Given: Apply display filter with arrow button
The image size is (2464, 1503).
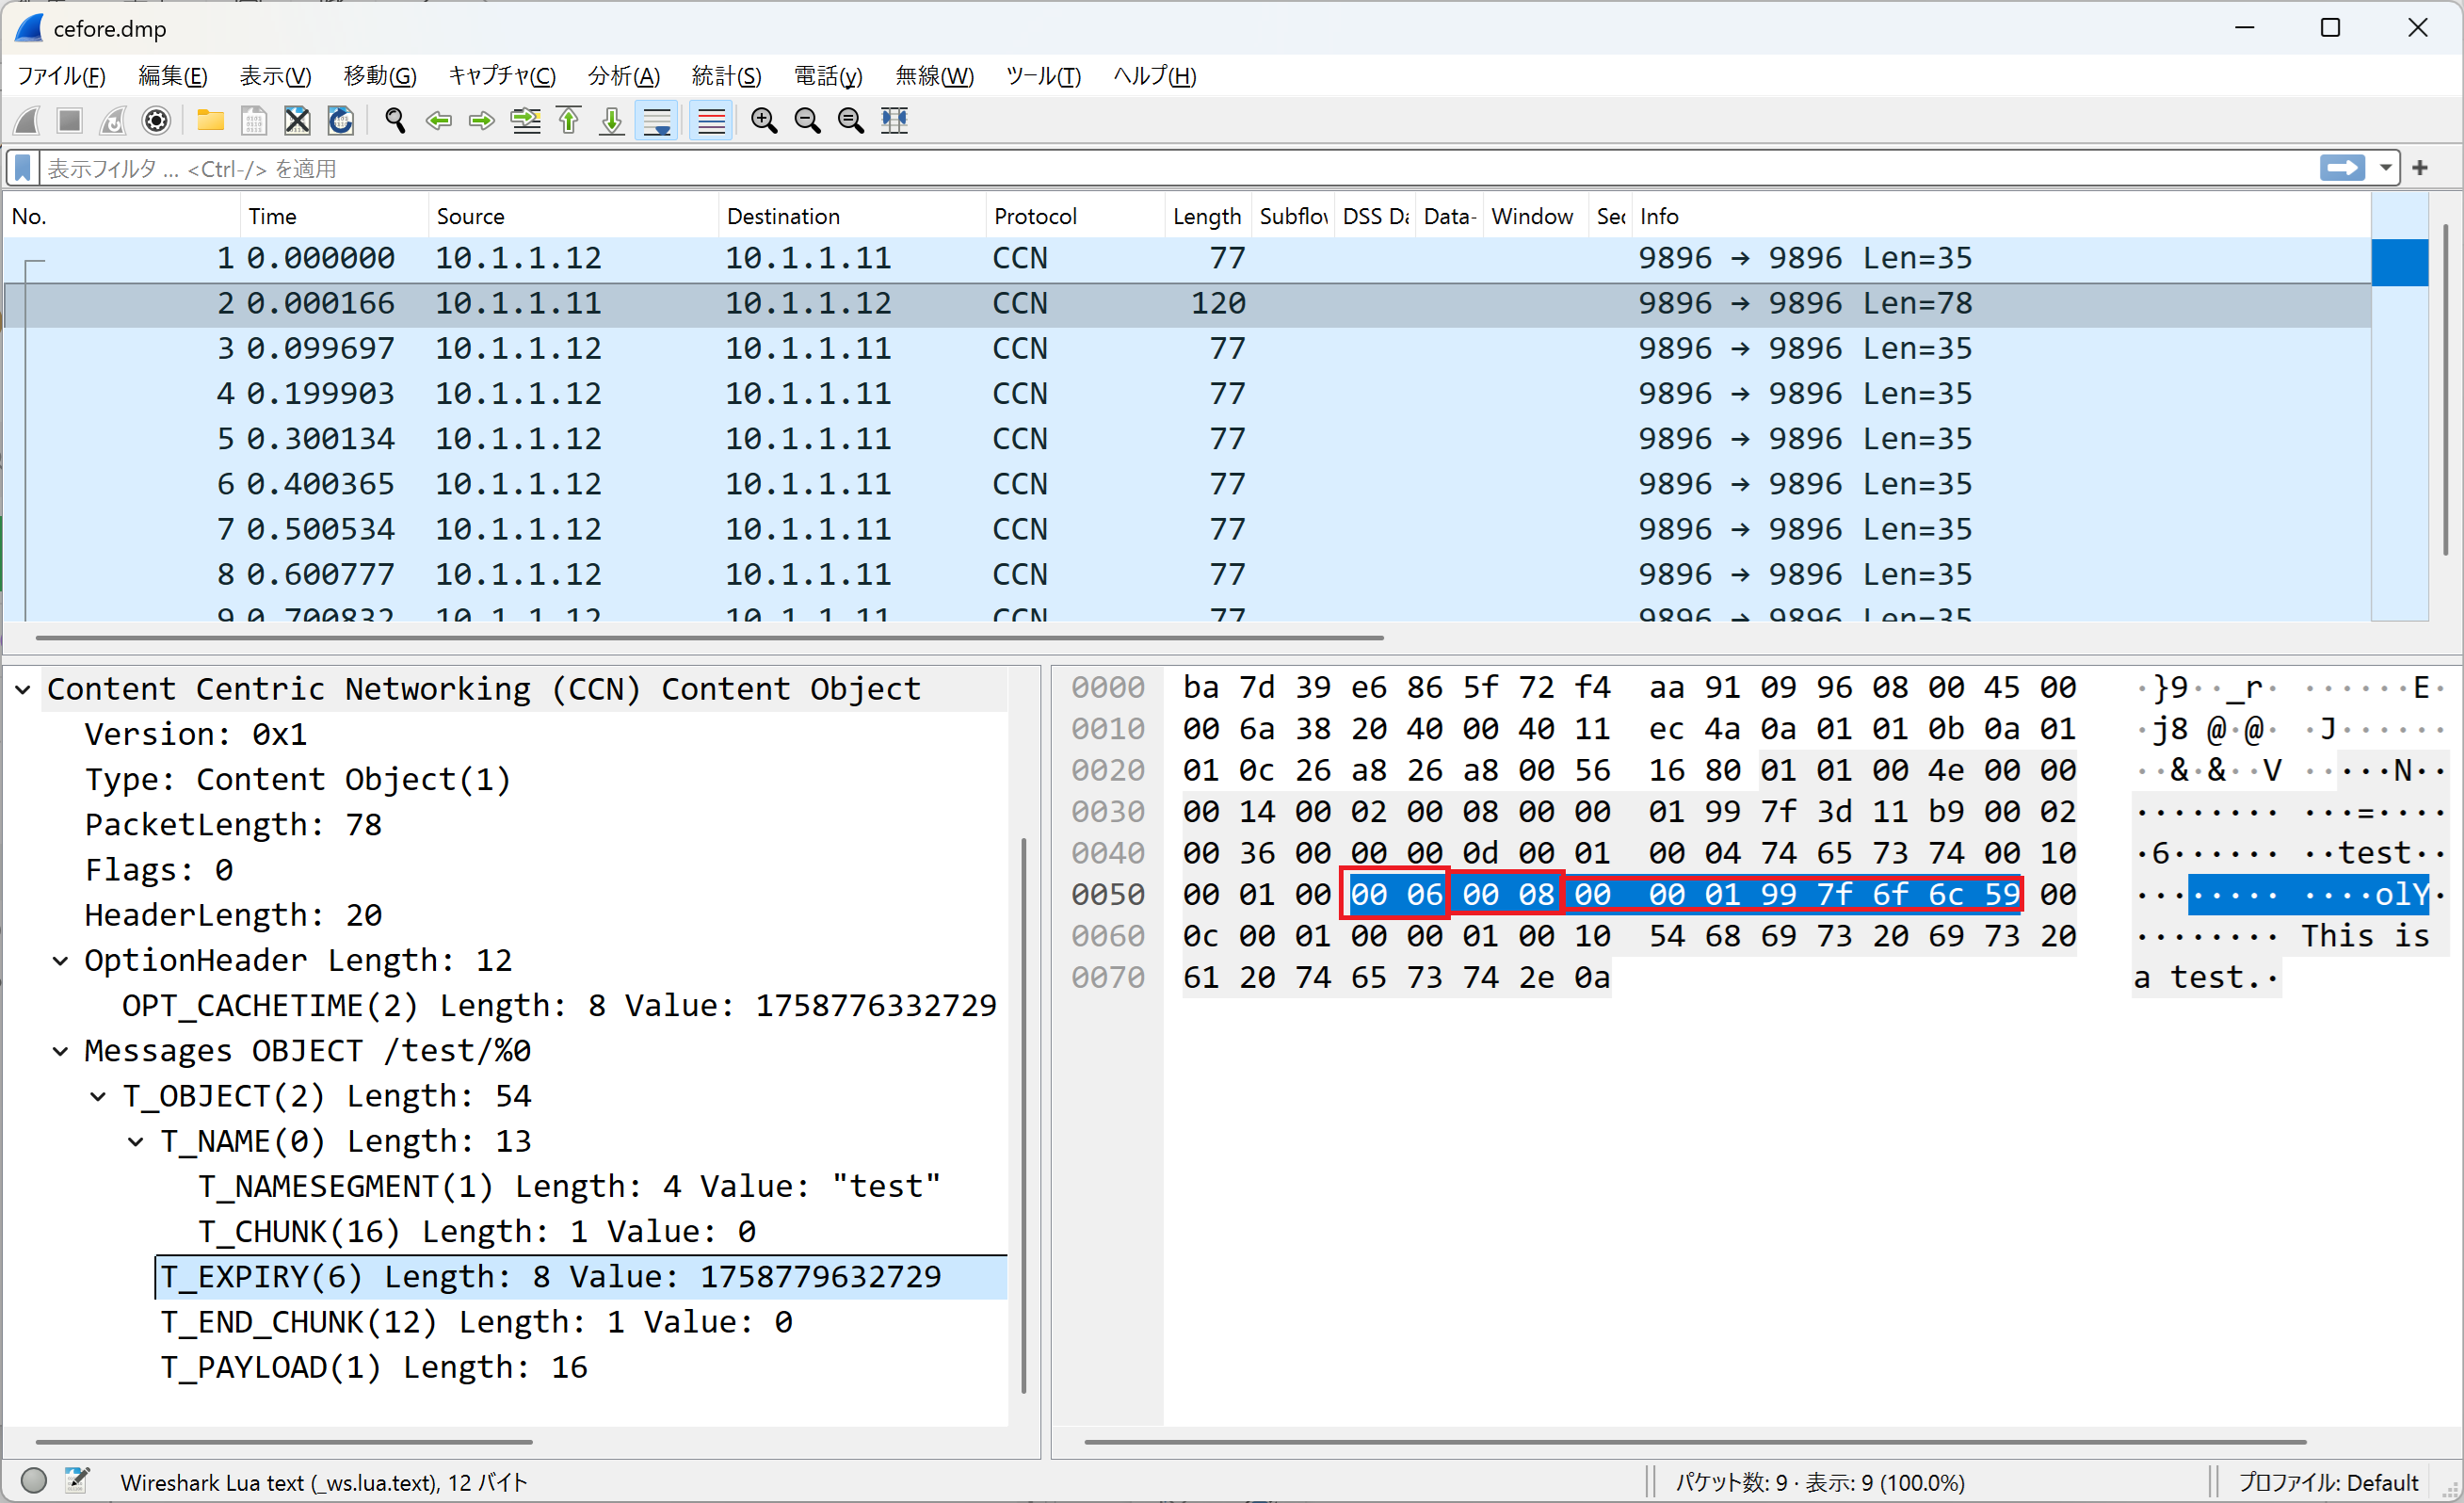Looking at the screenshot, I should click(2341, 168).
